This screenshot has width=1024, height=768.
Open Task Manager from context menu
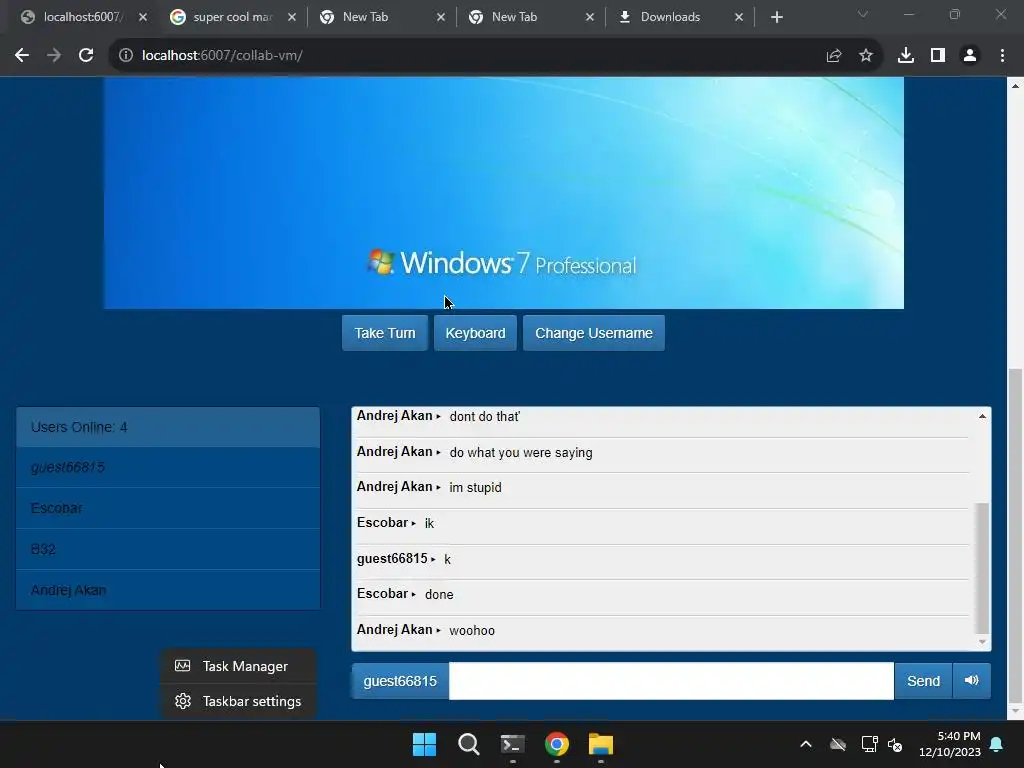[x=239, y=666]
